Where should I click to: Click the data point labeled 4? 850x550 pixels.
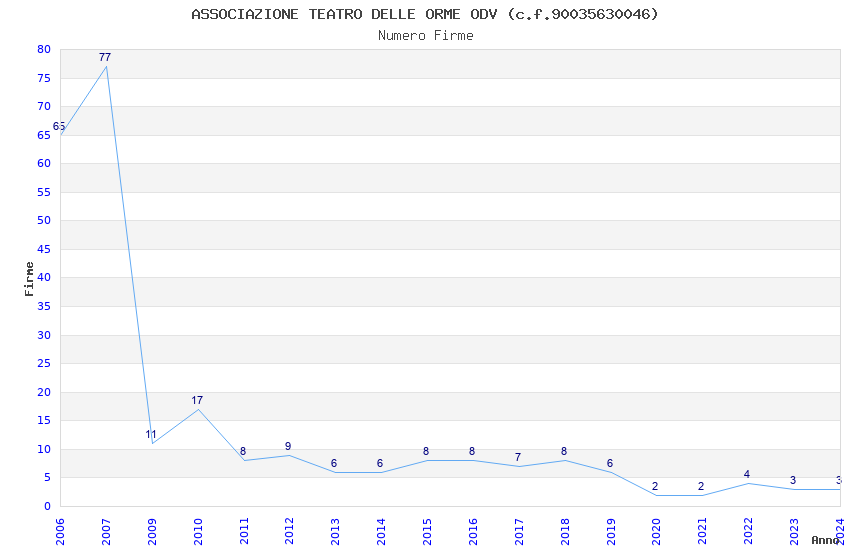pos(747,483)
